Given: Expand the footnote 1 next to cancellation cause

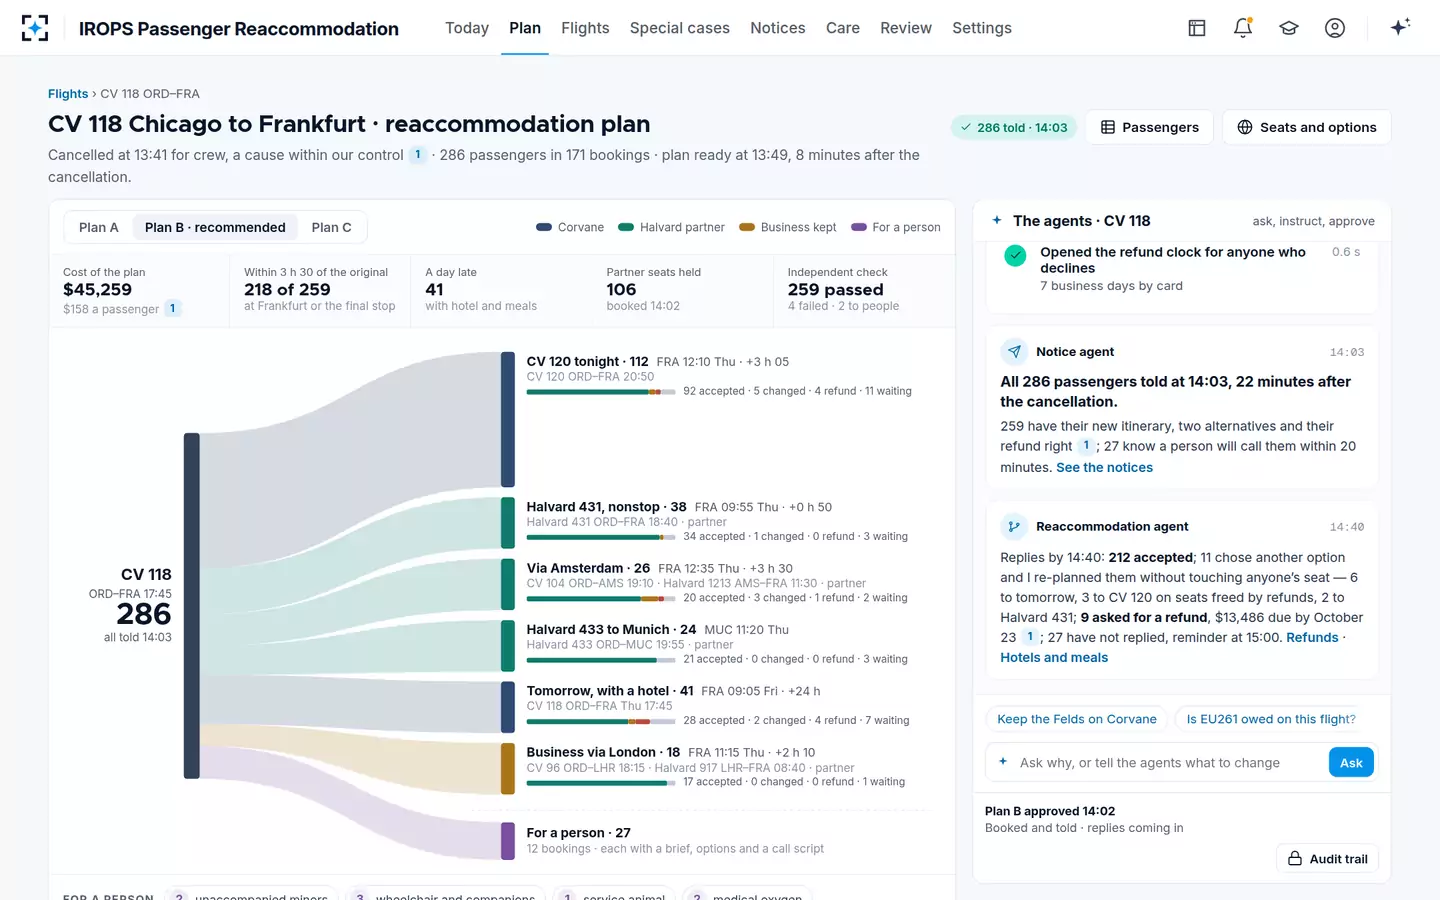Looking at the screenshot, I should (418, 155).
